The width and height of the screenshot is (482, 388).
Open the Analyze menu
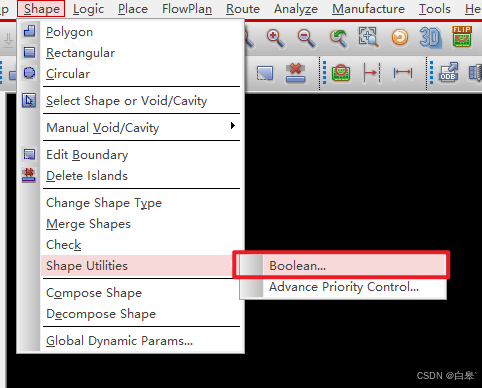tap(296, 9)
